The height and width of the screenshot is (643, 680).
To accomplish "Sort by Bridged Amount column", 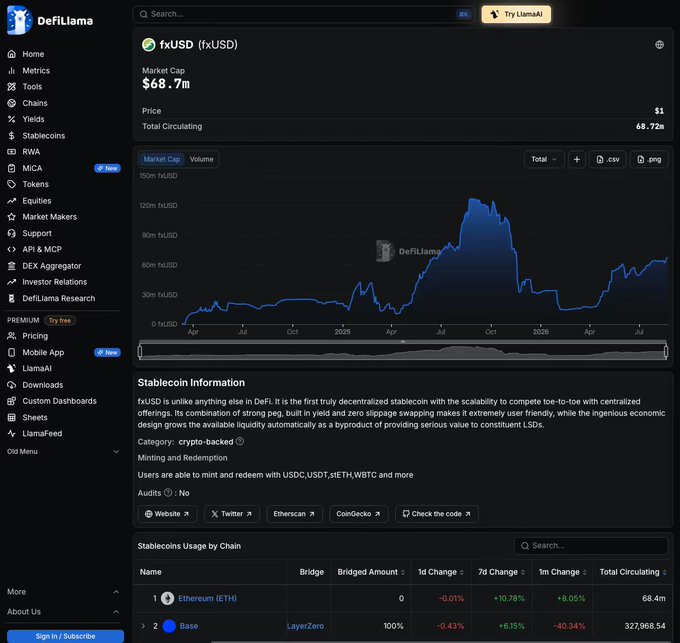I will coord(371,572).
